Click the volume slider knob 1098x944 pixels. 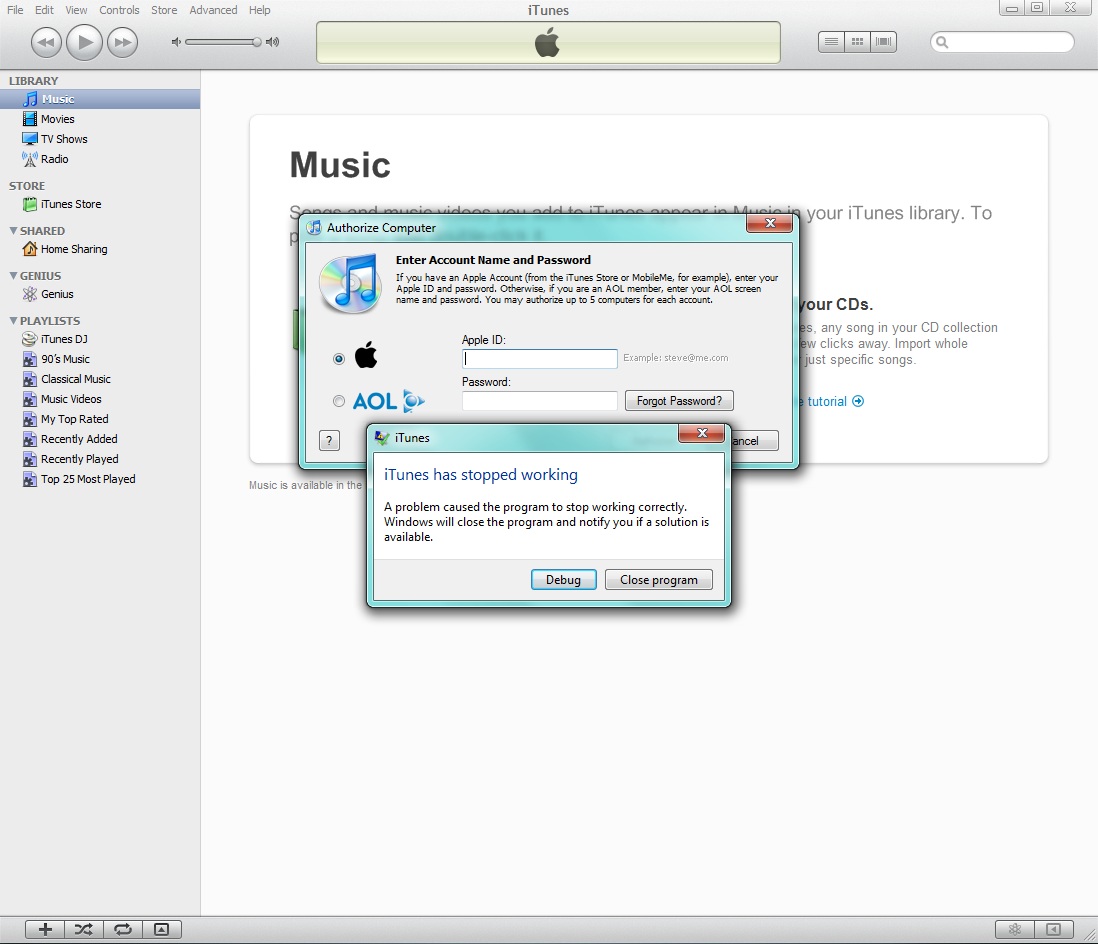[257, 42]
